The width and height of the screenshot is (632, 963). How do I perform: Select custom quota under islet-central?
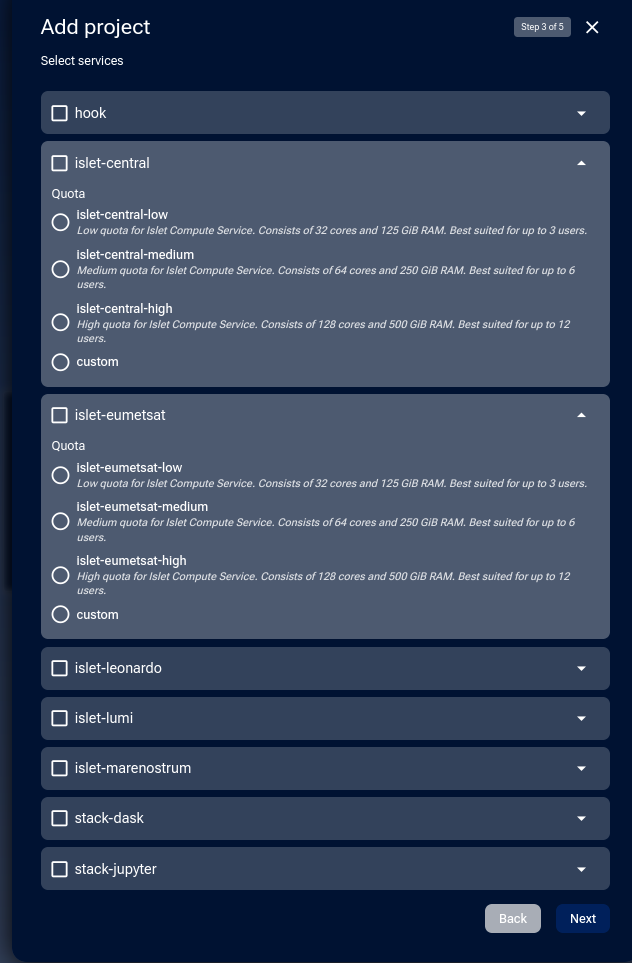coord(61,362)
